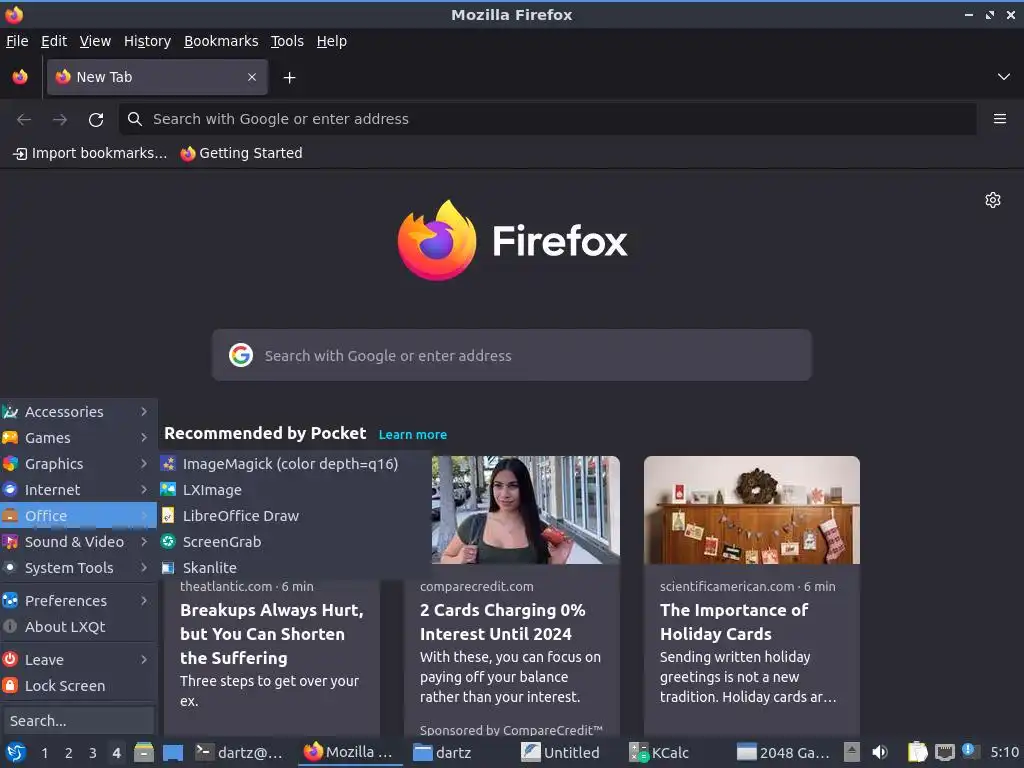Expand the Leave submenu
This screenshot has height=768, width=1024.
click(78, 660)
